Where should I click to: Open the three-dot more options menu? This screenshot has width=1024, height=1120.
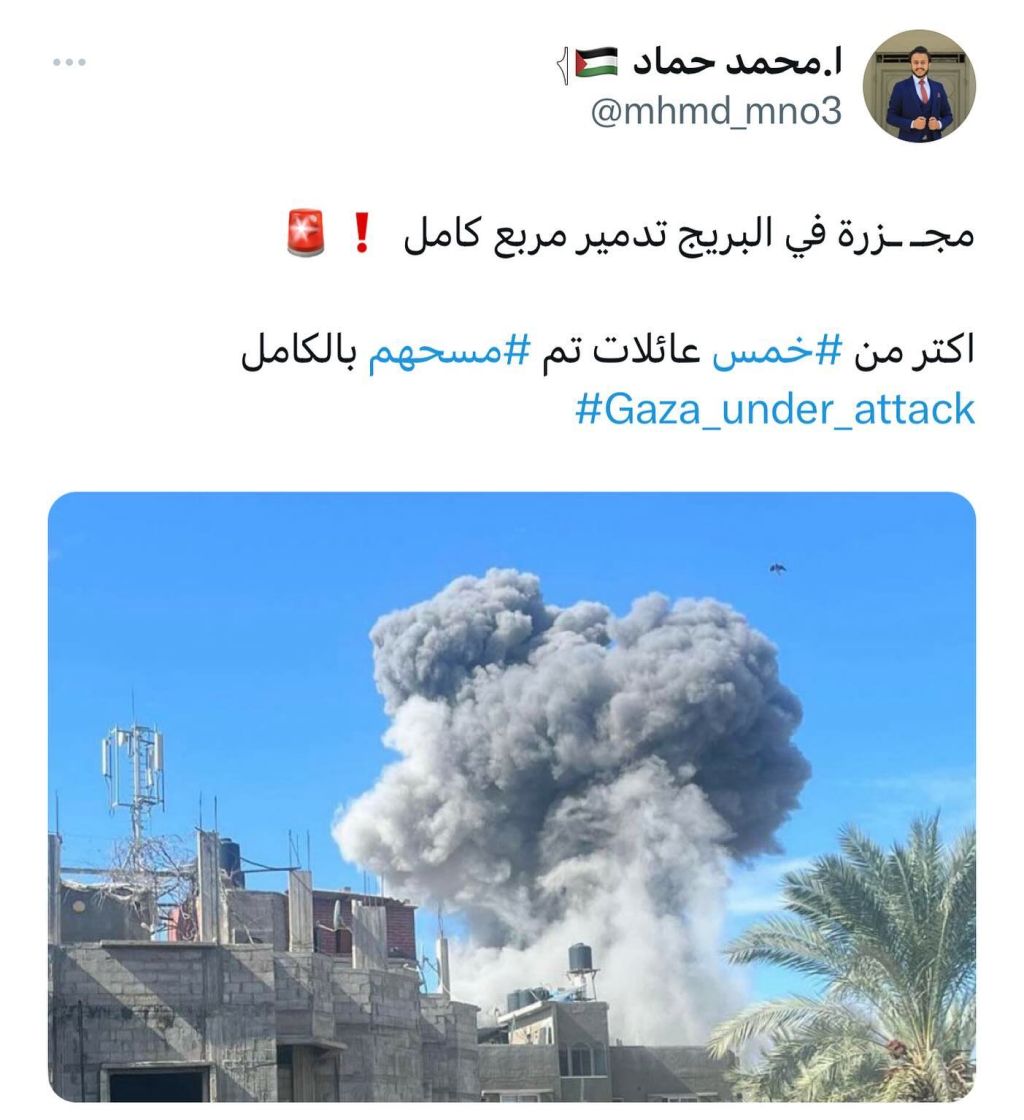pyautogui.click(x=69, y=63)
